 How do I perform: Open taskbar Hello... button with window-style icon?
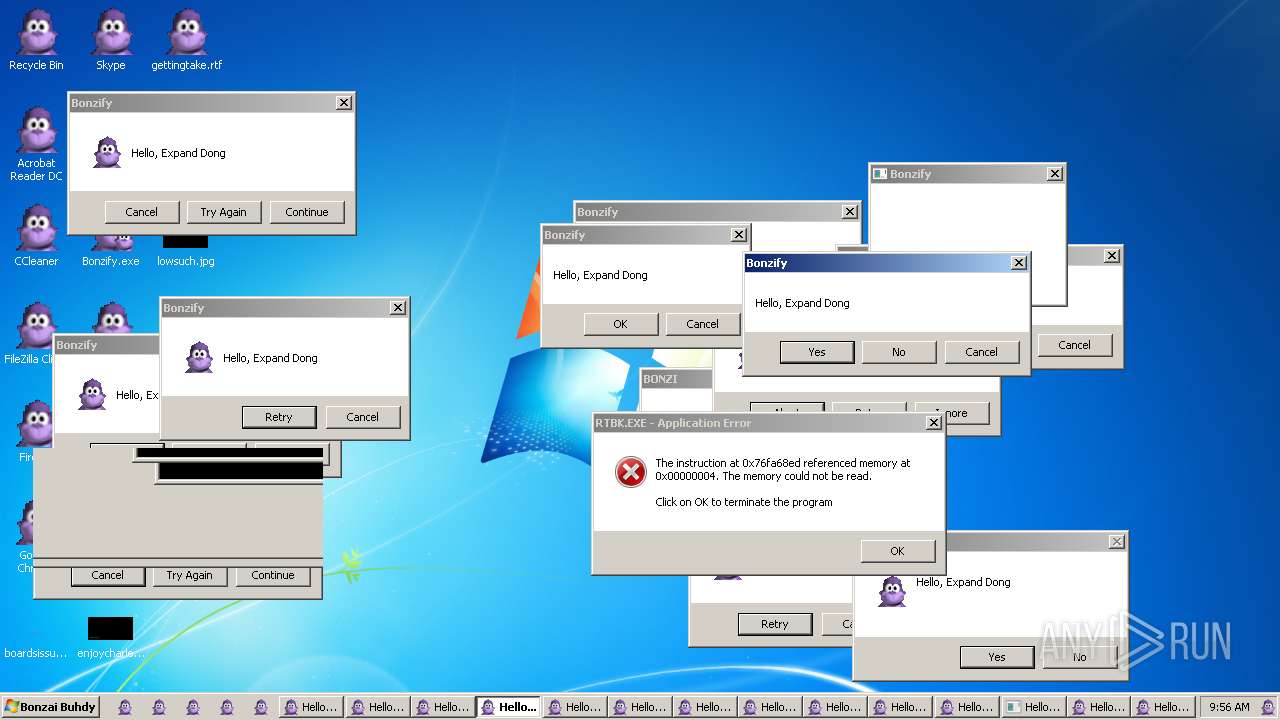(x=1034, y=707)
